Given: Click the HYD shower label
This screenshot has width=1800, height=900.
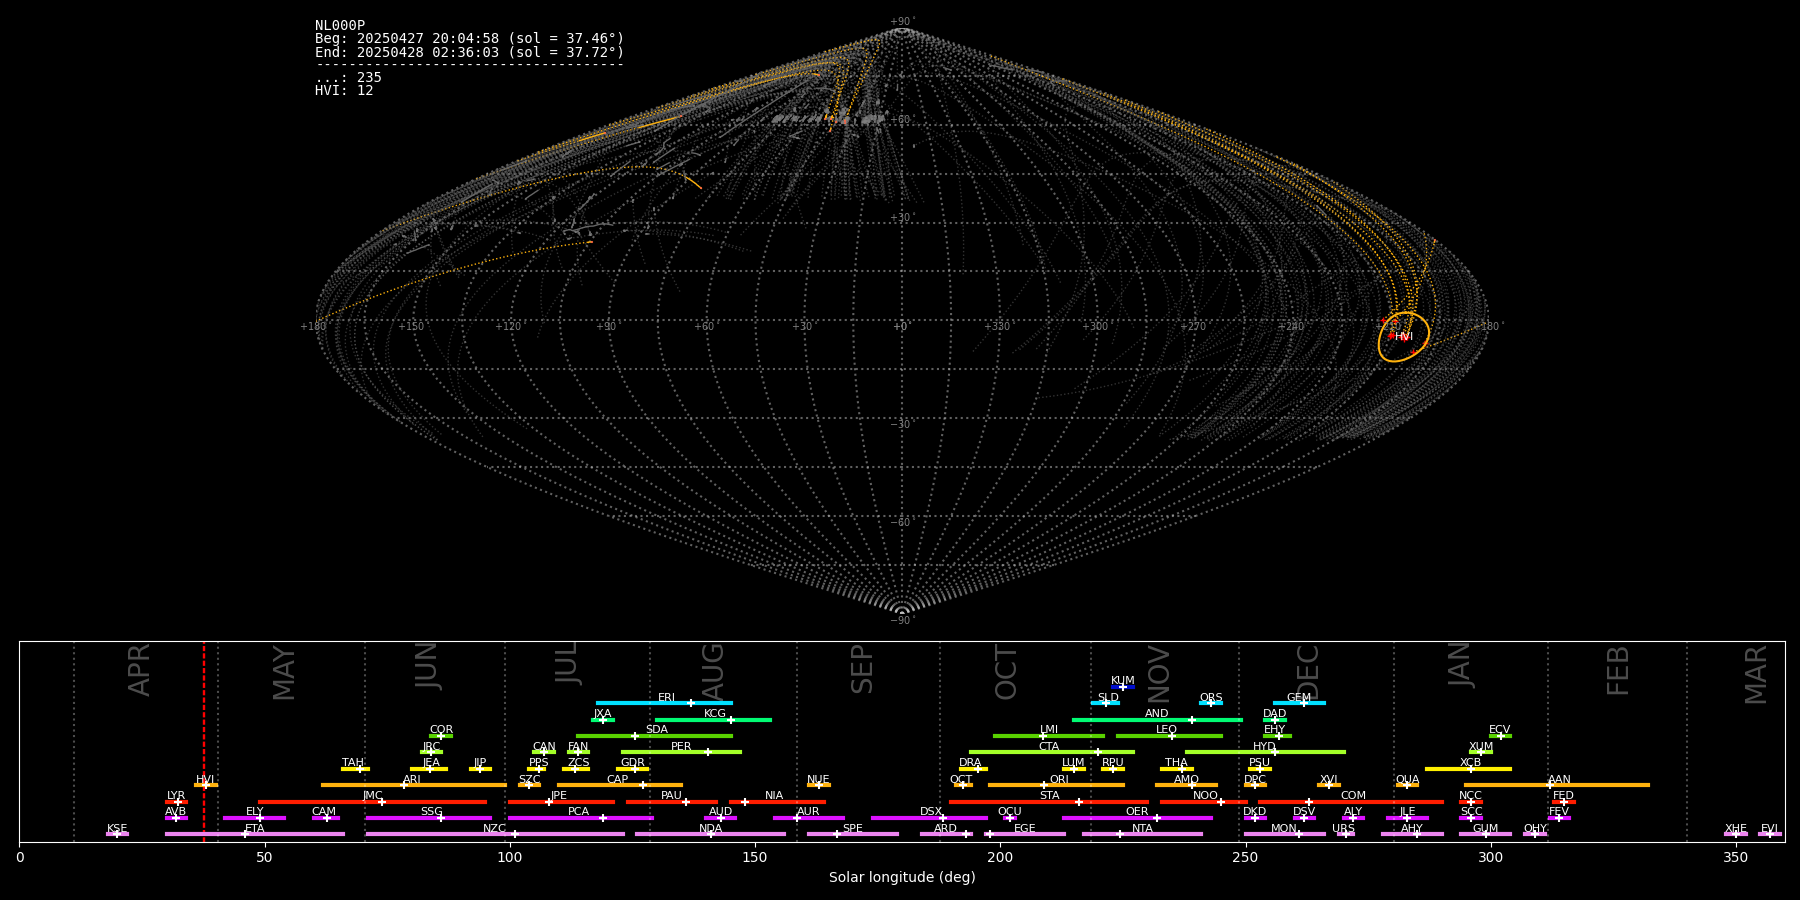Looking at the screenshot, I should (x=1264, y=747).
